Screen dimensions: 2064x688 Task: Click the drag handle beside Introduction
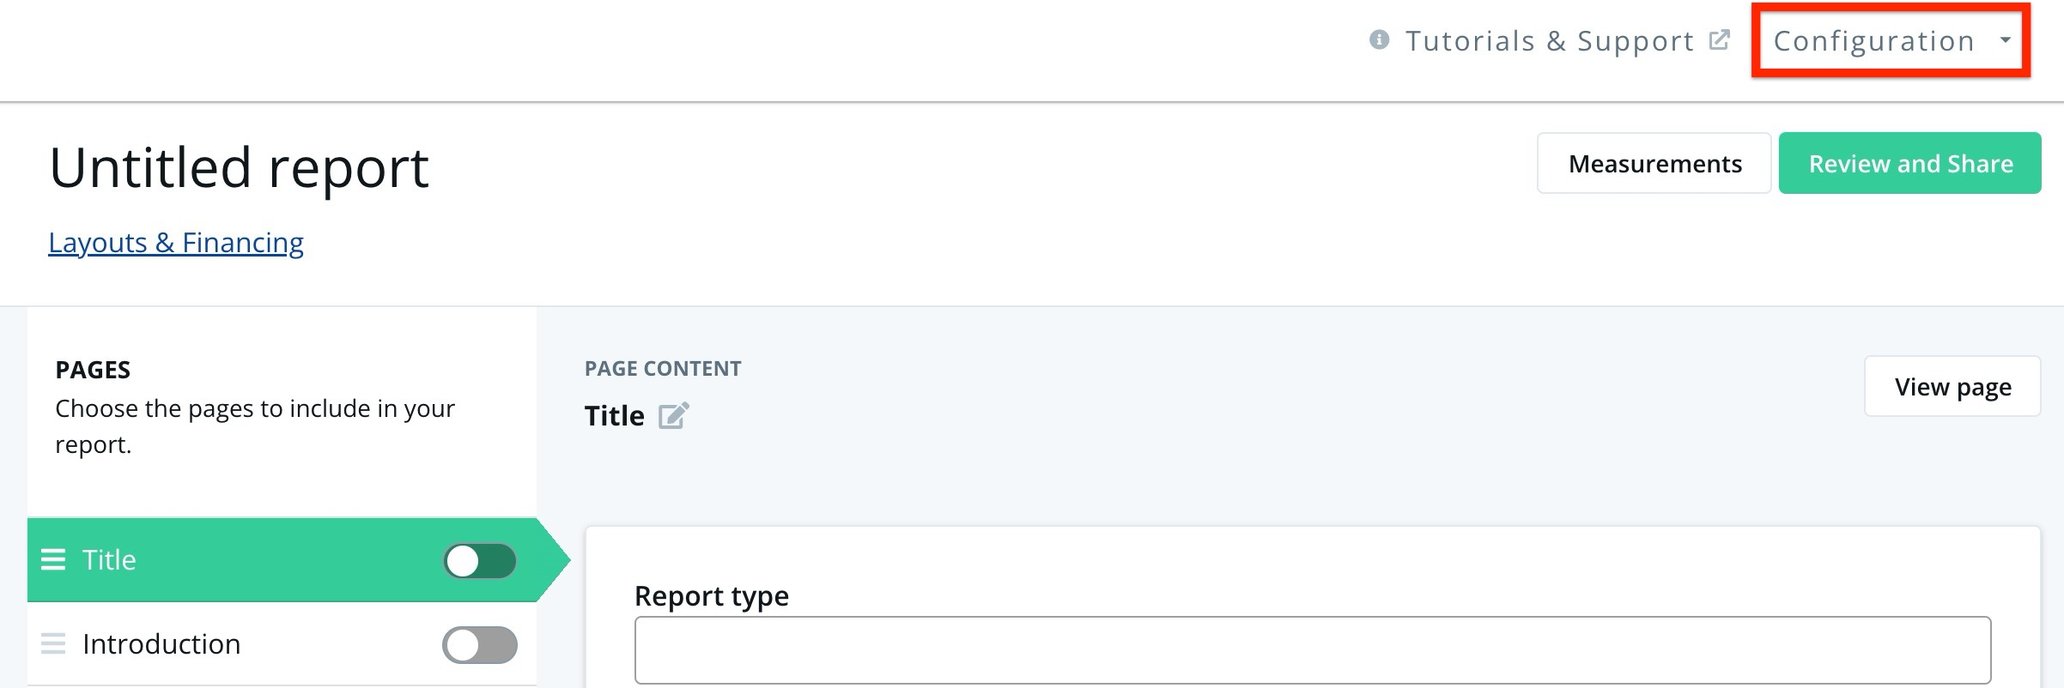(x=53, y=644)
